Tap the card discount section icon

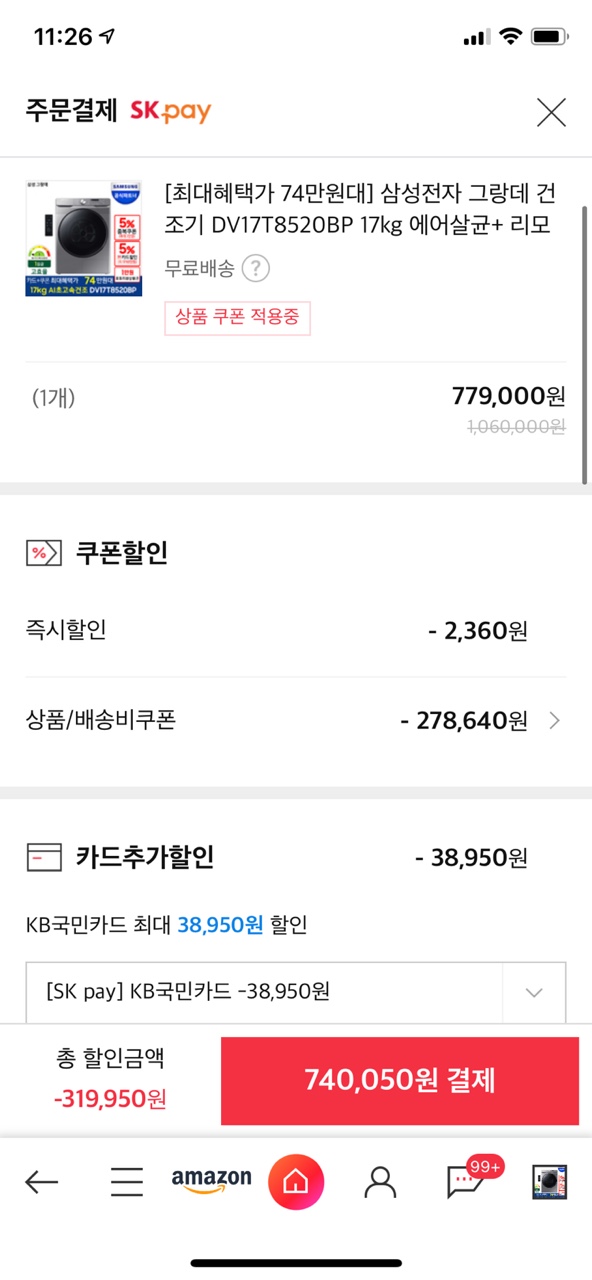(42, 858)
